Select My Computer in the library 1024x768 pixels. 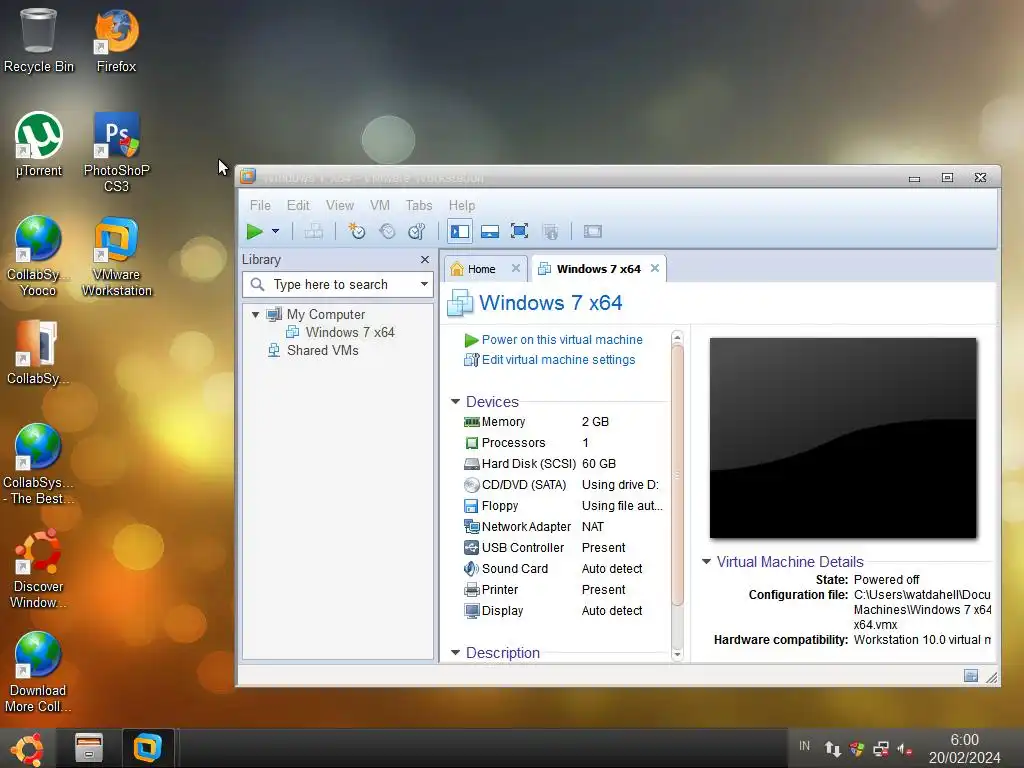(325, 314)
